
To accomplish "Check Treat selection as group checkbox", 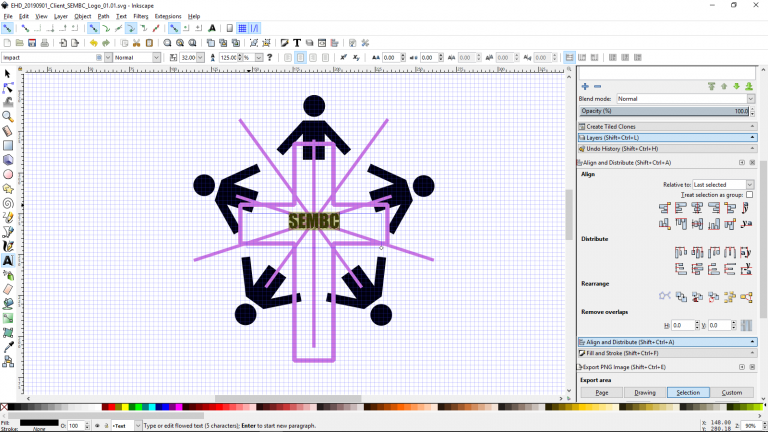I will 749,195.
